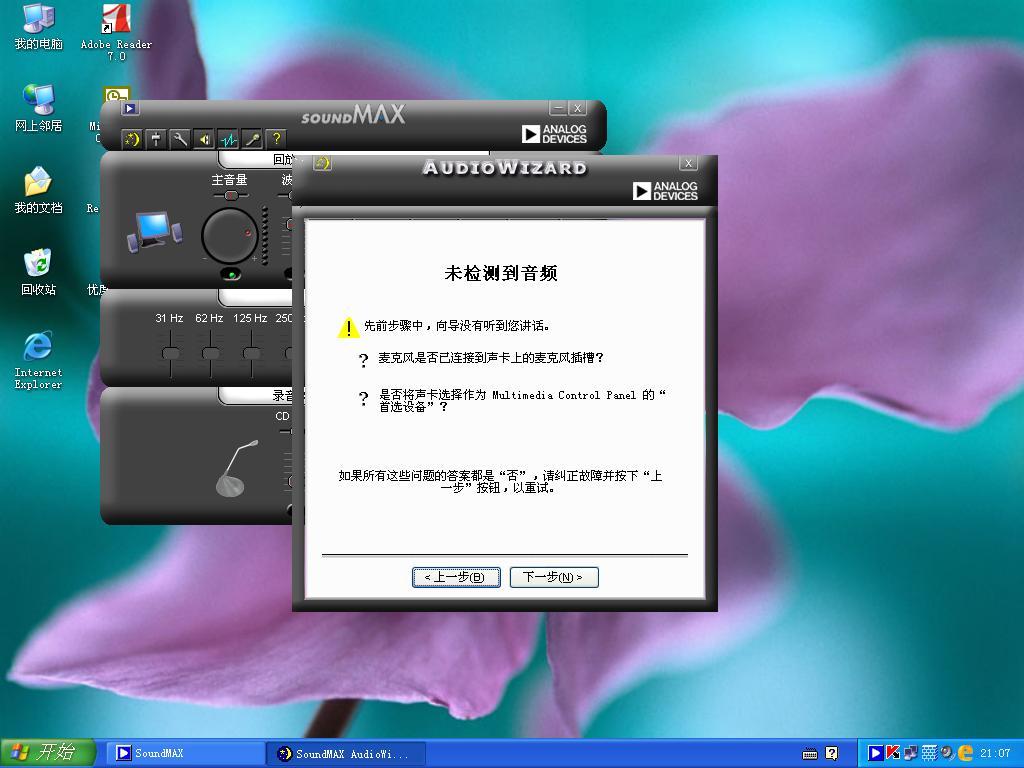1024x768 pixels.
Task: Open the AudioWizard moon-and-stars icon in SoundMAX toolbar
Action: 132,138
